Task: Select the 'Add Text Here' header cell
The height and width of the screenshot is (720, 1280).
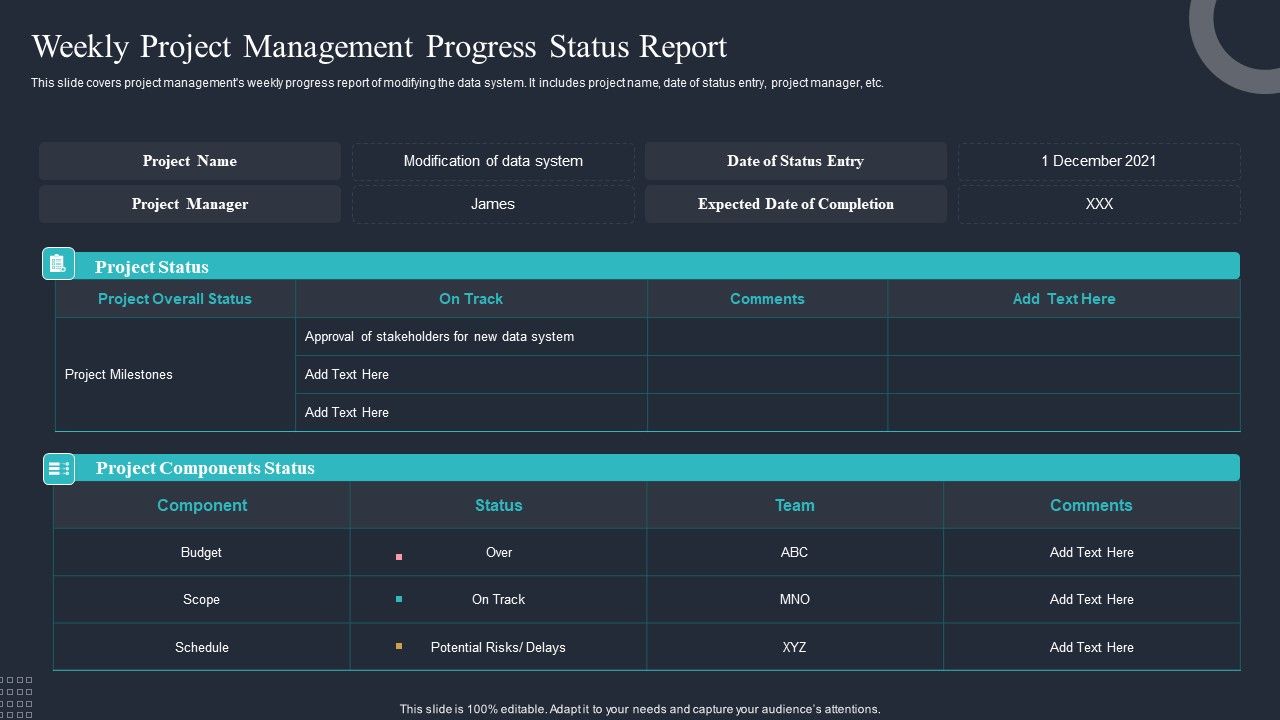Action: pyautogui.click(x=1064, y=299)
